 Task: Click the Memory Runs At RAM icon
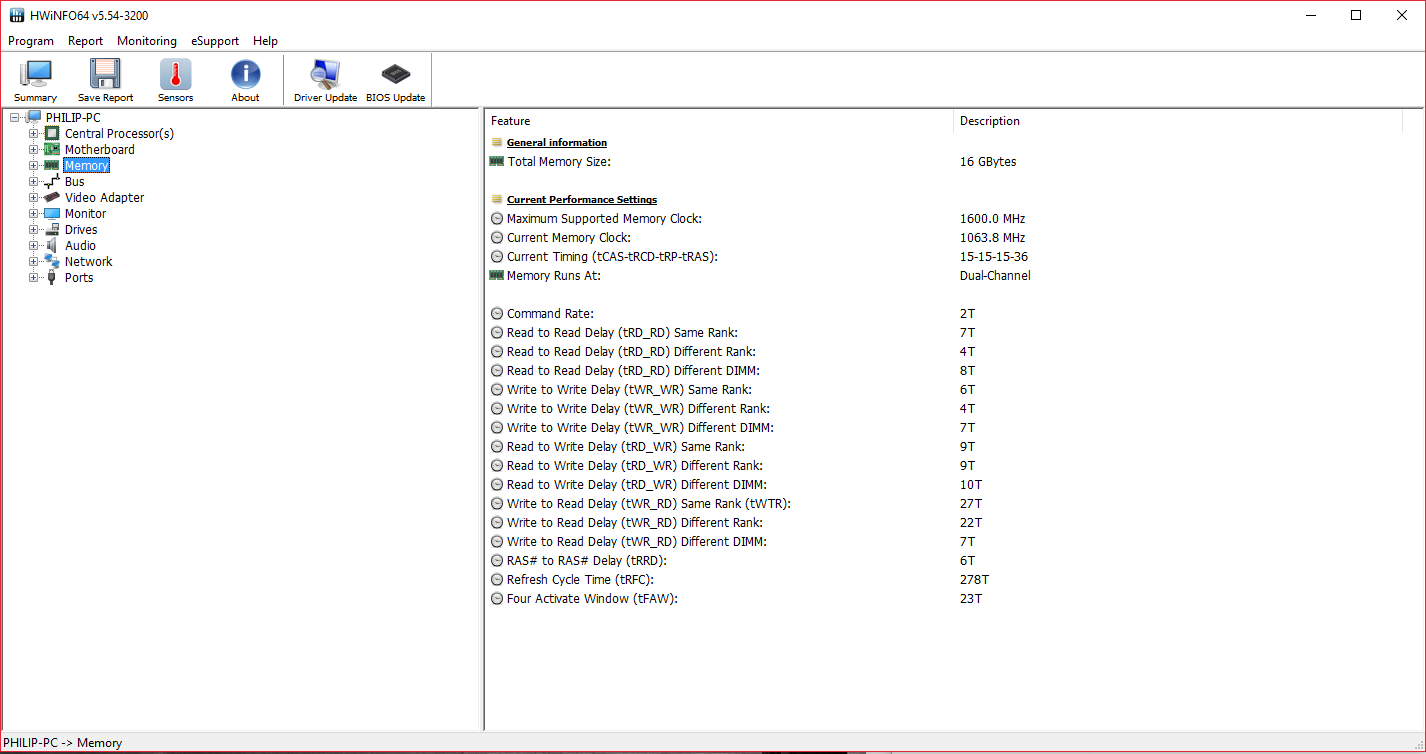click(x=497, y=275)
